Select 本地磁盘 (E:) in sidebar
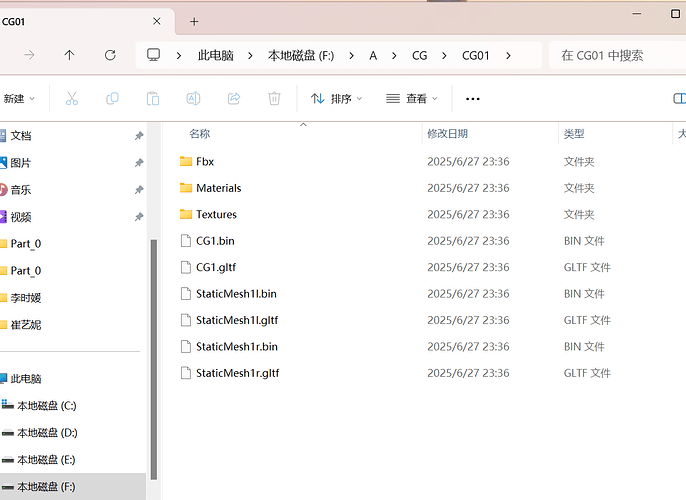Screen dimensions: 686x500 [46, 460]
